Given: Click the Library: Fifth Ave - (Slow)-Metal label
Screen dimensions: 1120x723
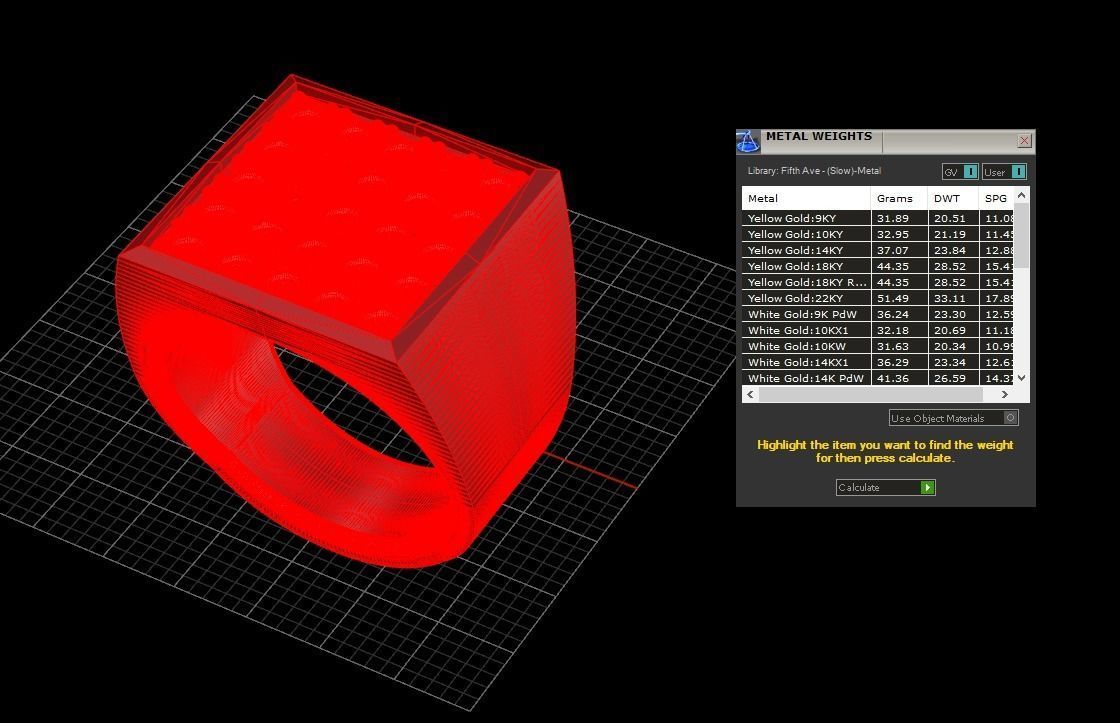Looking at the screenshot, I should click(814, 171).
